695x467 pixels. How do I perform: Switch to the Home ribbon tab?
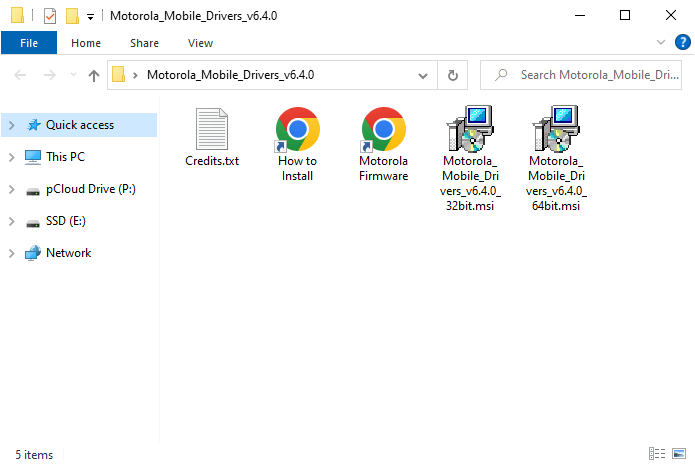(x=86, y=43)
